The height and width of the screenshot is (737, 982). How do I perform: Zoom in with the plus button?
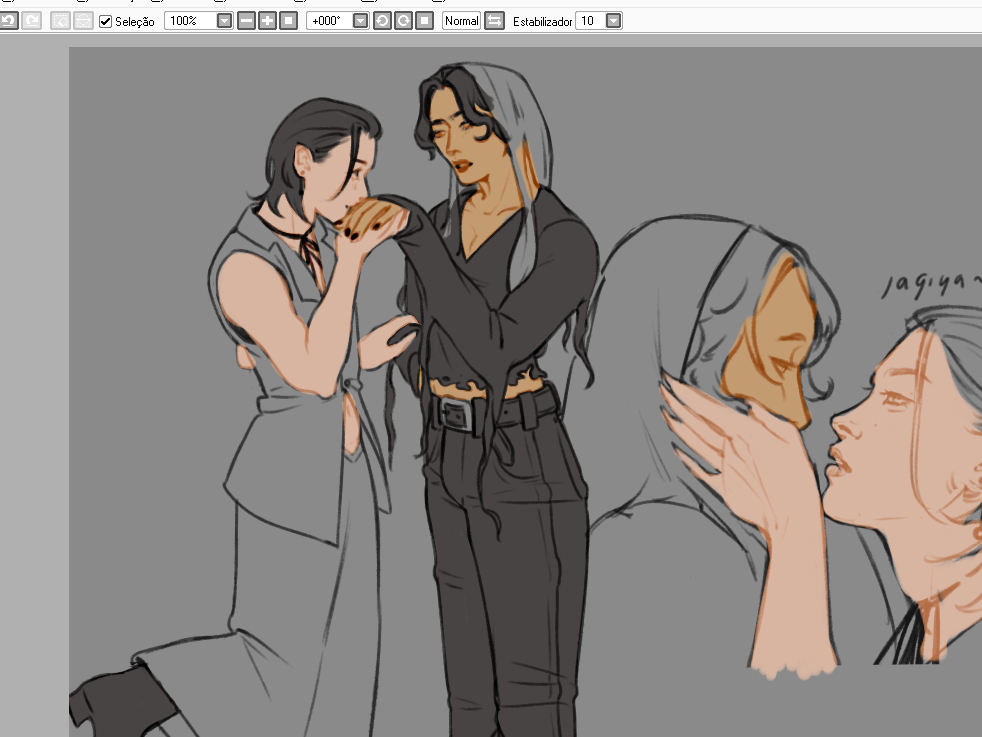click(267, 21)
